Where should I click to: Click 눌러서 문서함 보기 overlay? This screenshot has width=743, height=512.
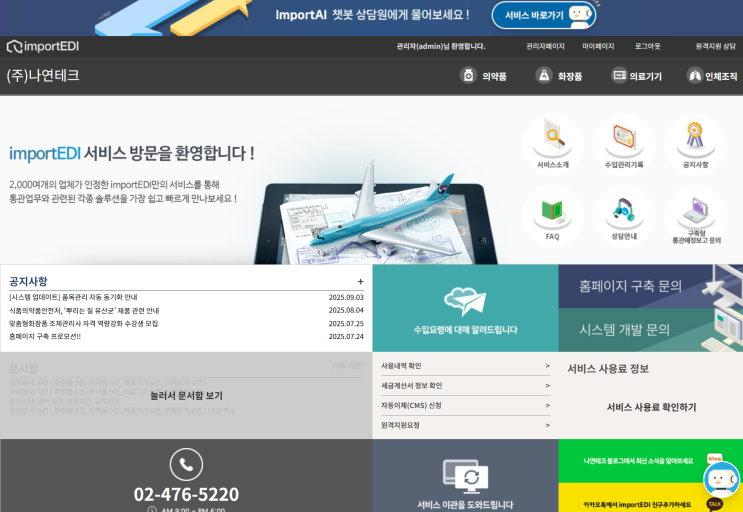pos(186,395)
